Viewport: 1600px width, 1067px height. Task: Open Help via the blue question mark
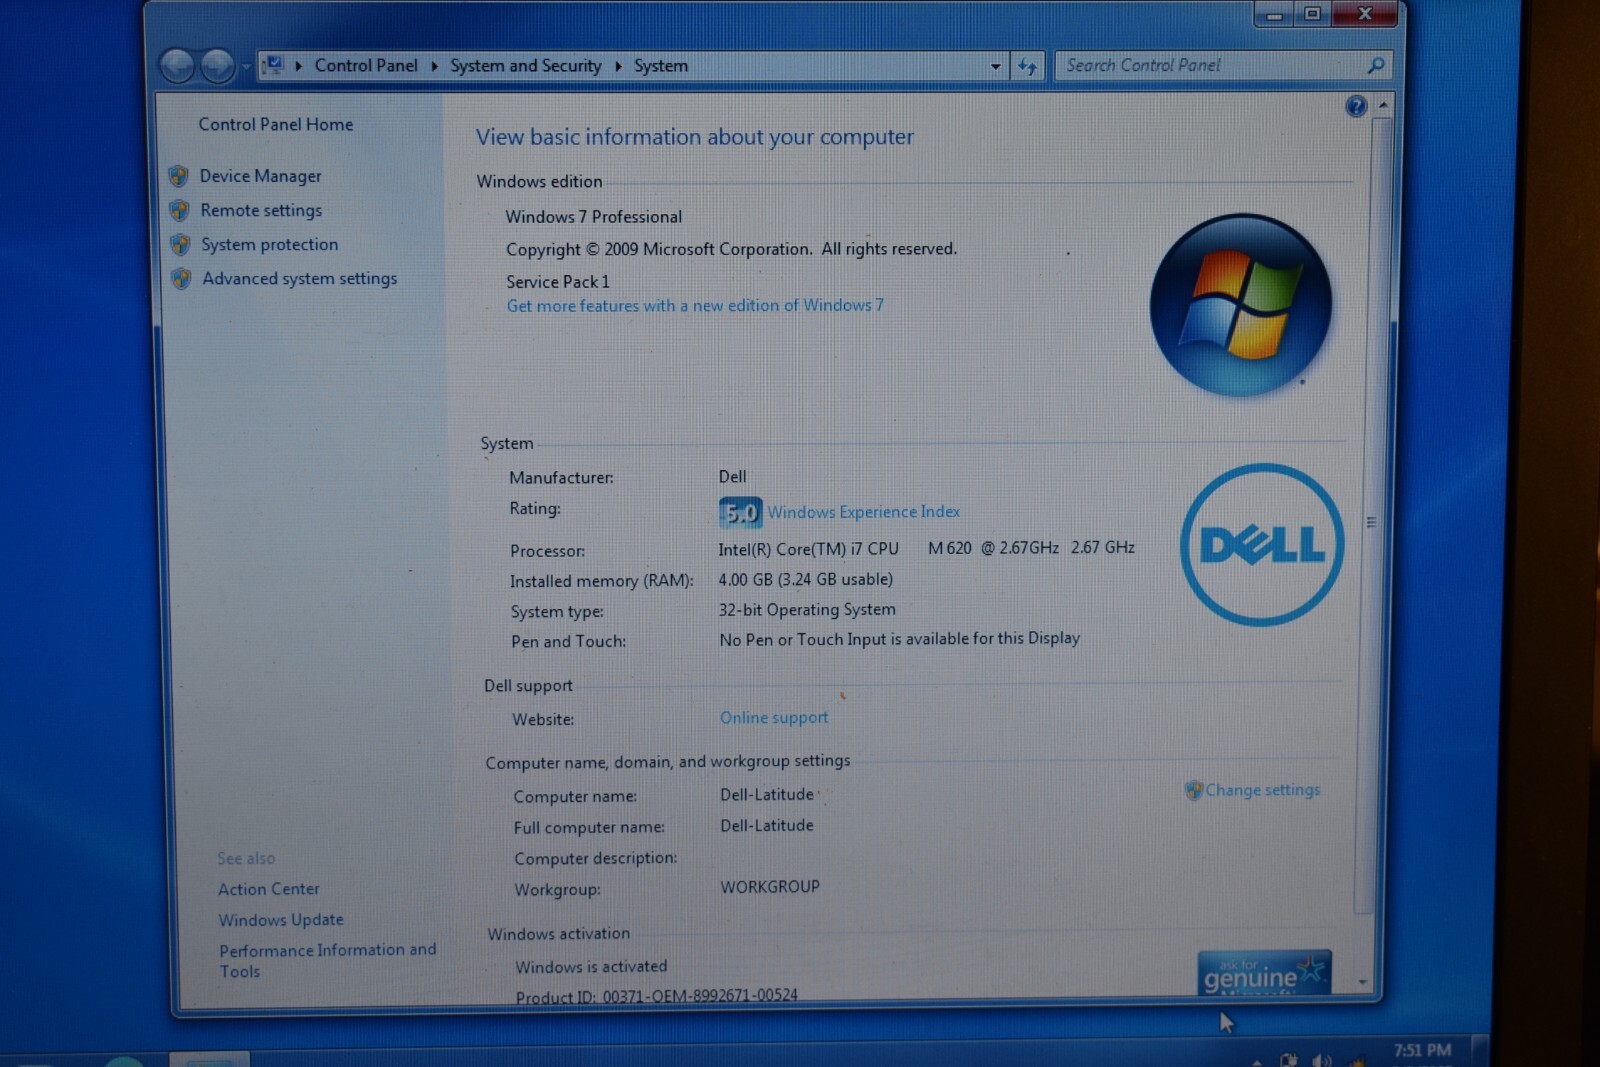pyautogui.click(x=1356, y=106)
